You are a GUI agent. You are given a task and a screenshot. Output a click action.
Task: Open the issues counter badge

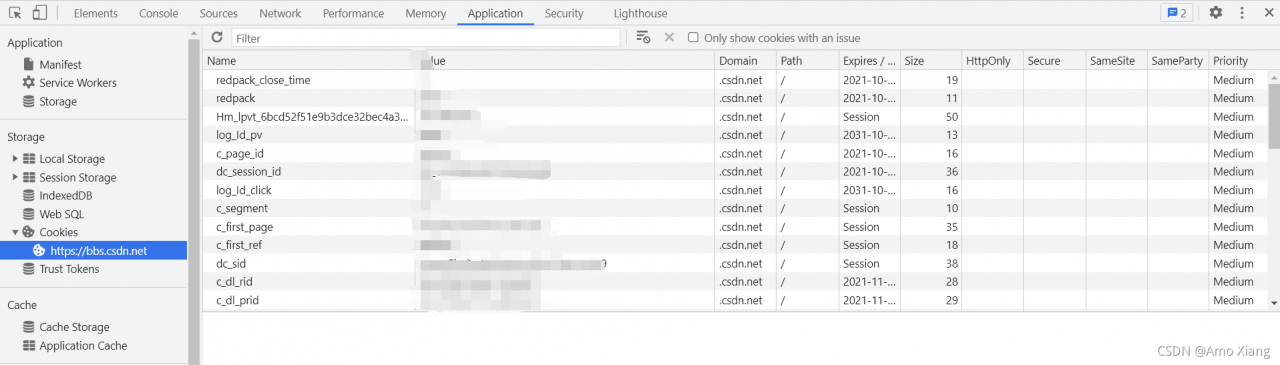(1176, 13)
